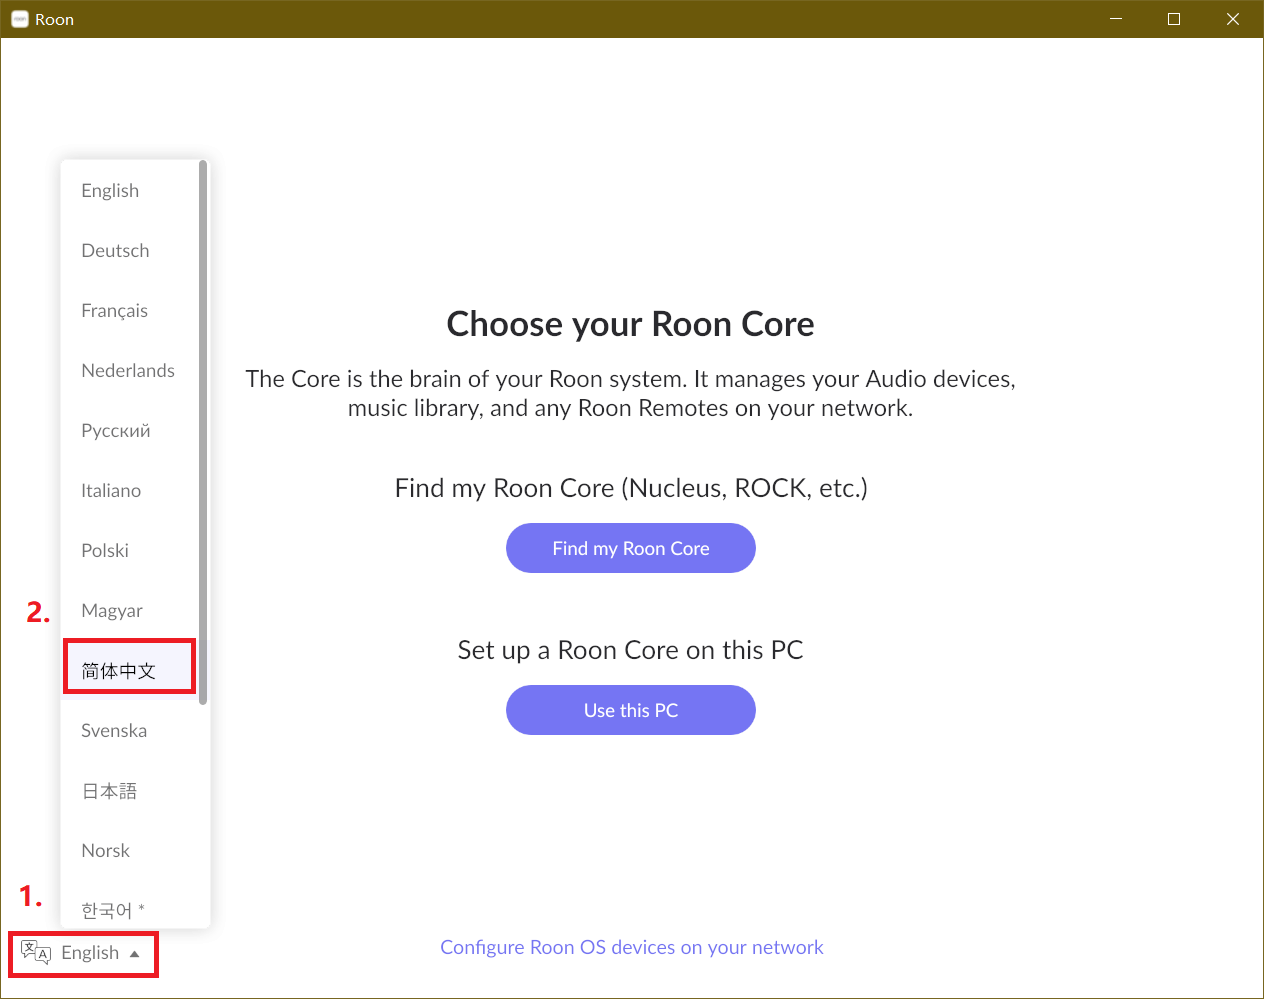Screen dimensions: 1264x999
Task: Pick 한국어 from language list
Action: point(107,910)
